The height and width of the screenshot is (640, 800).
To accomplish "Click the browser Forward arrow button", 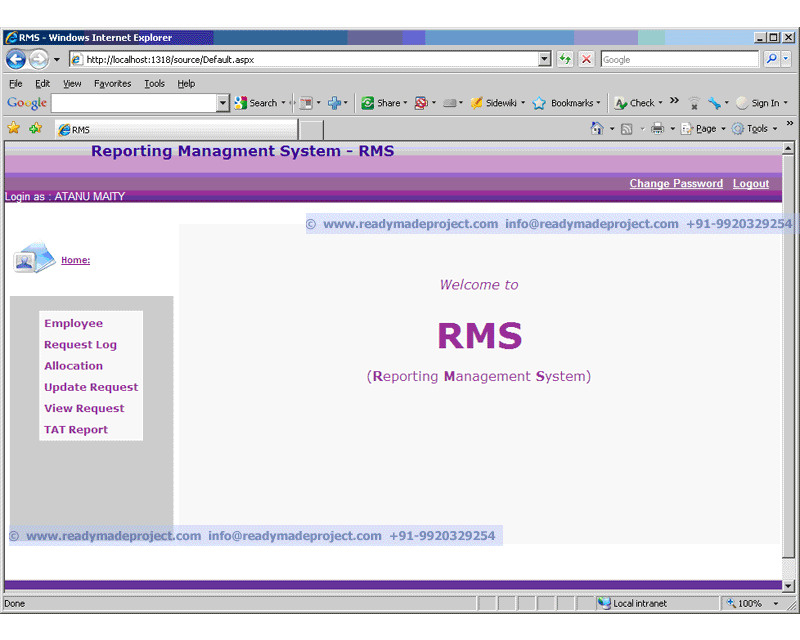I will point(39,60).
